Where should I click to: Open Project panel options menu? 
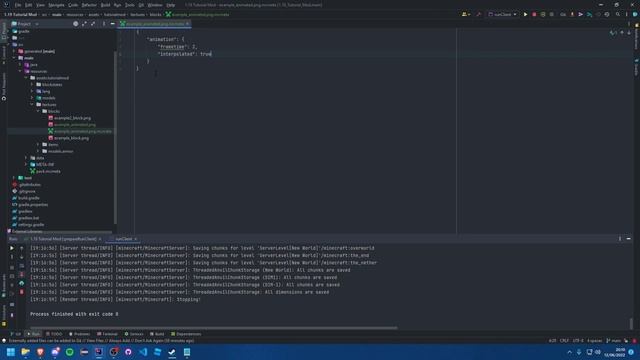click(104, 24)
